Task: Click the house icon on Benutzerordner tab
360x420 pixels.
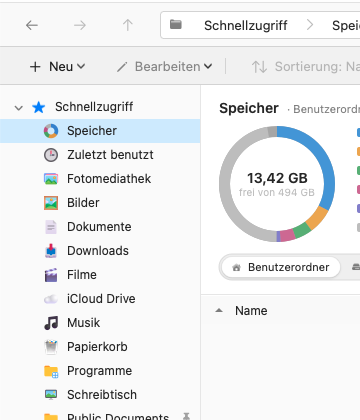Action: pyautogui.click(x=236, y=267)
